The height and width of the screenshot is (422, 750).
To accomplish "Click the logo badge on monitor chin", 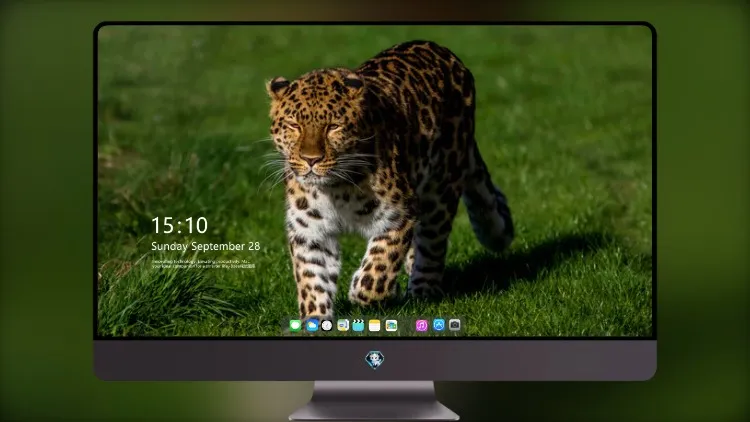I will pyautogui.click(x=375, y=360).
